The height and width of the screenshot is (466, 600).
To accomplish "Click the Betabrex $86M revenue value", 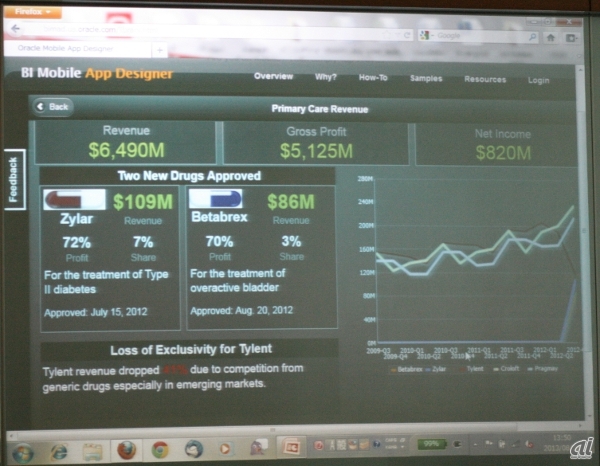I will click(291, 202).
